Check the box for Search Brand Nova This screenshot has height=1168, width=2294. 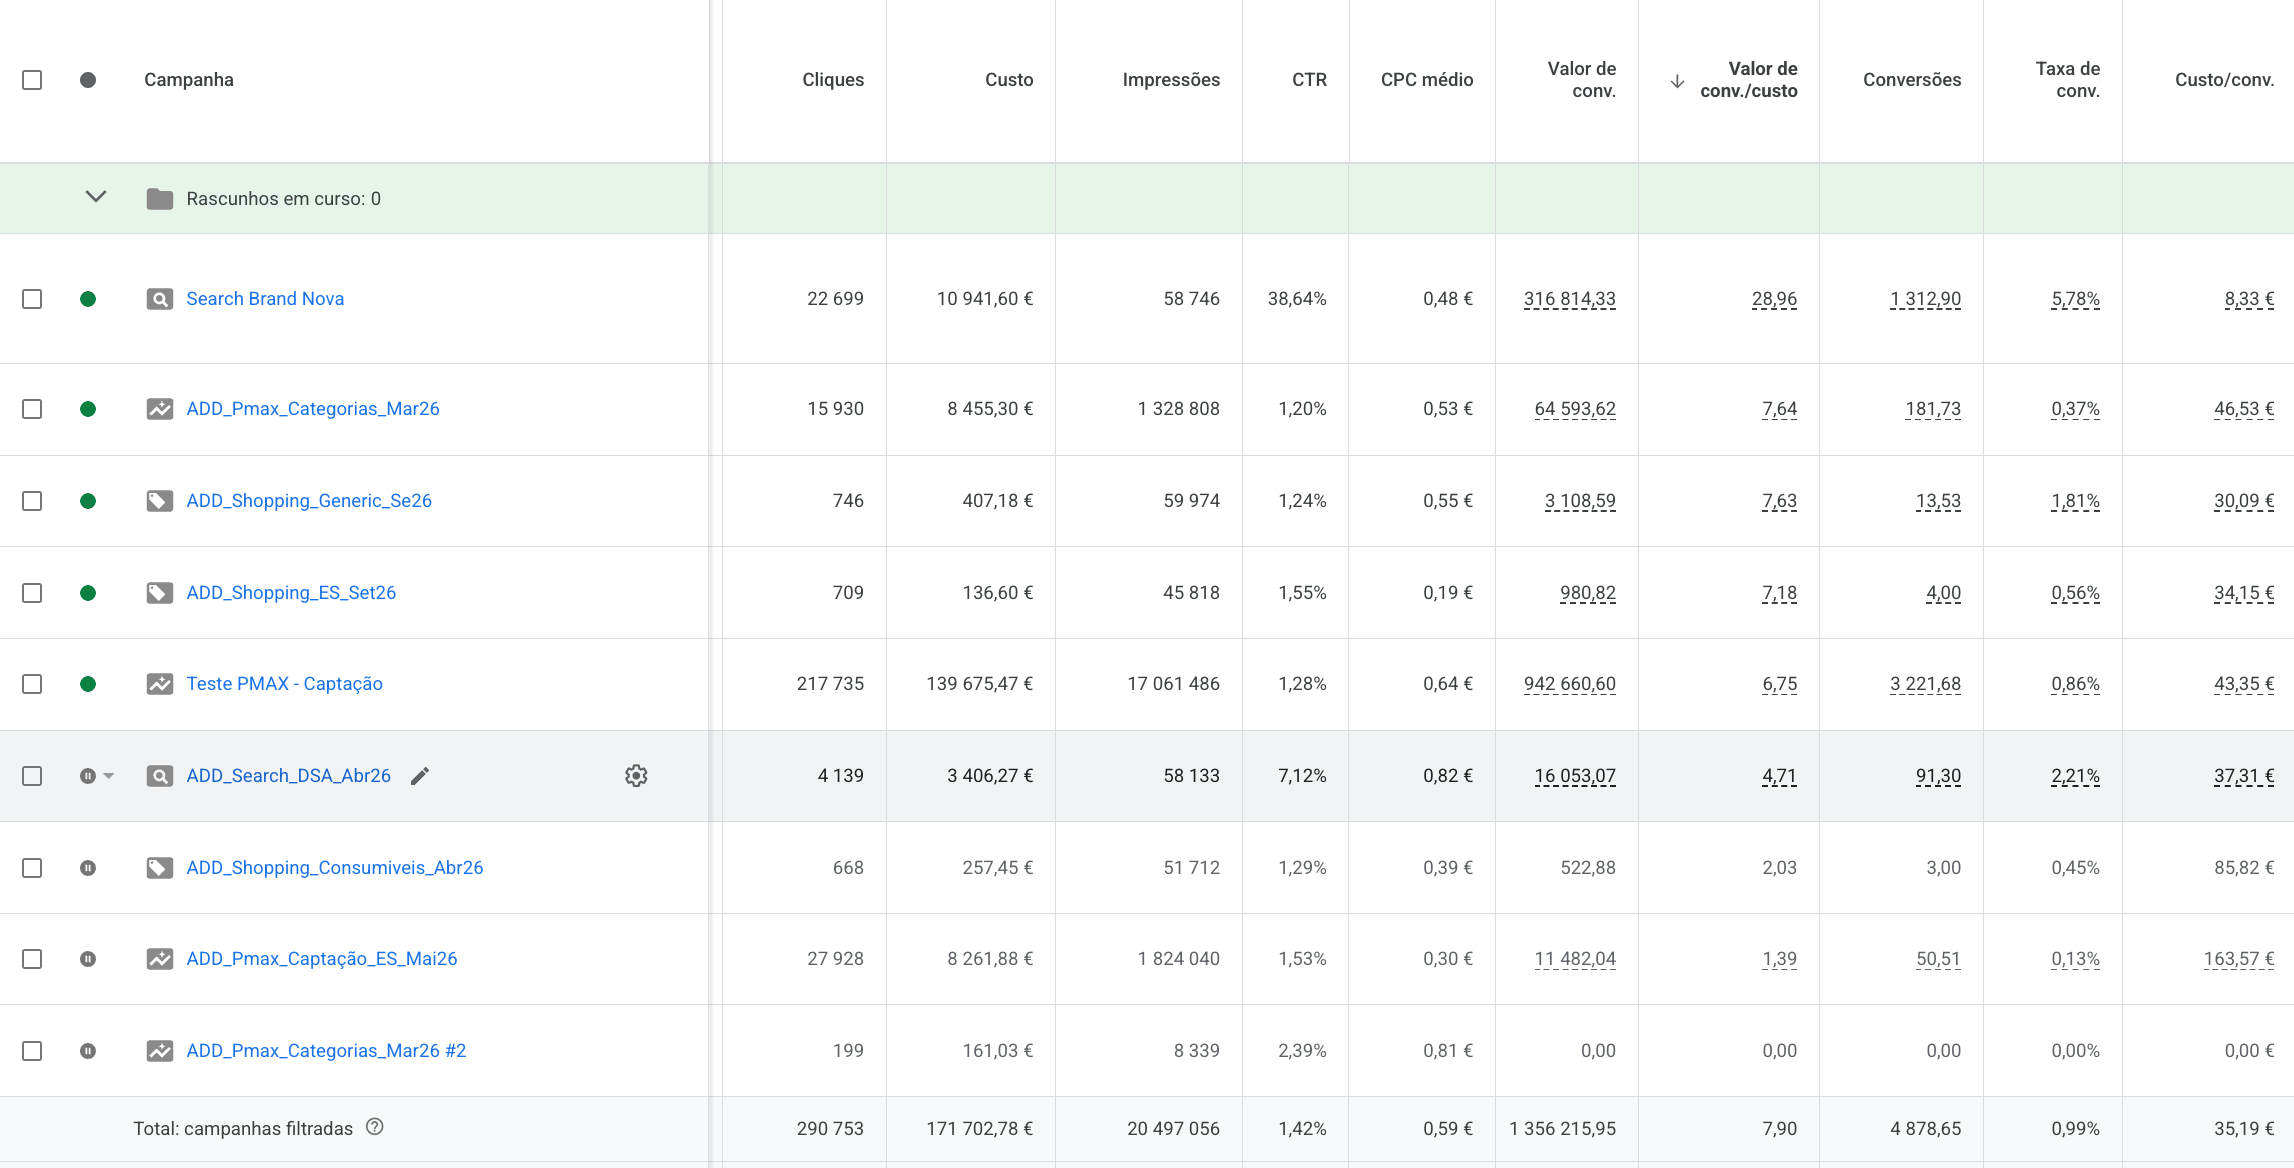point(32,299)
